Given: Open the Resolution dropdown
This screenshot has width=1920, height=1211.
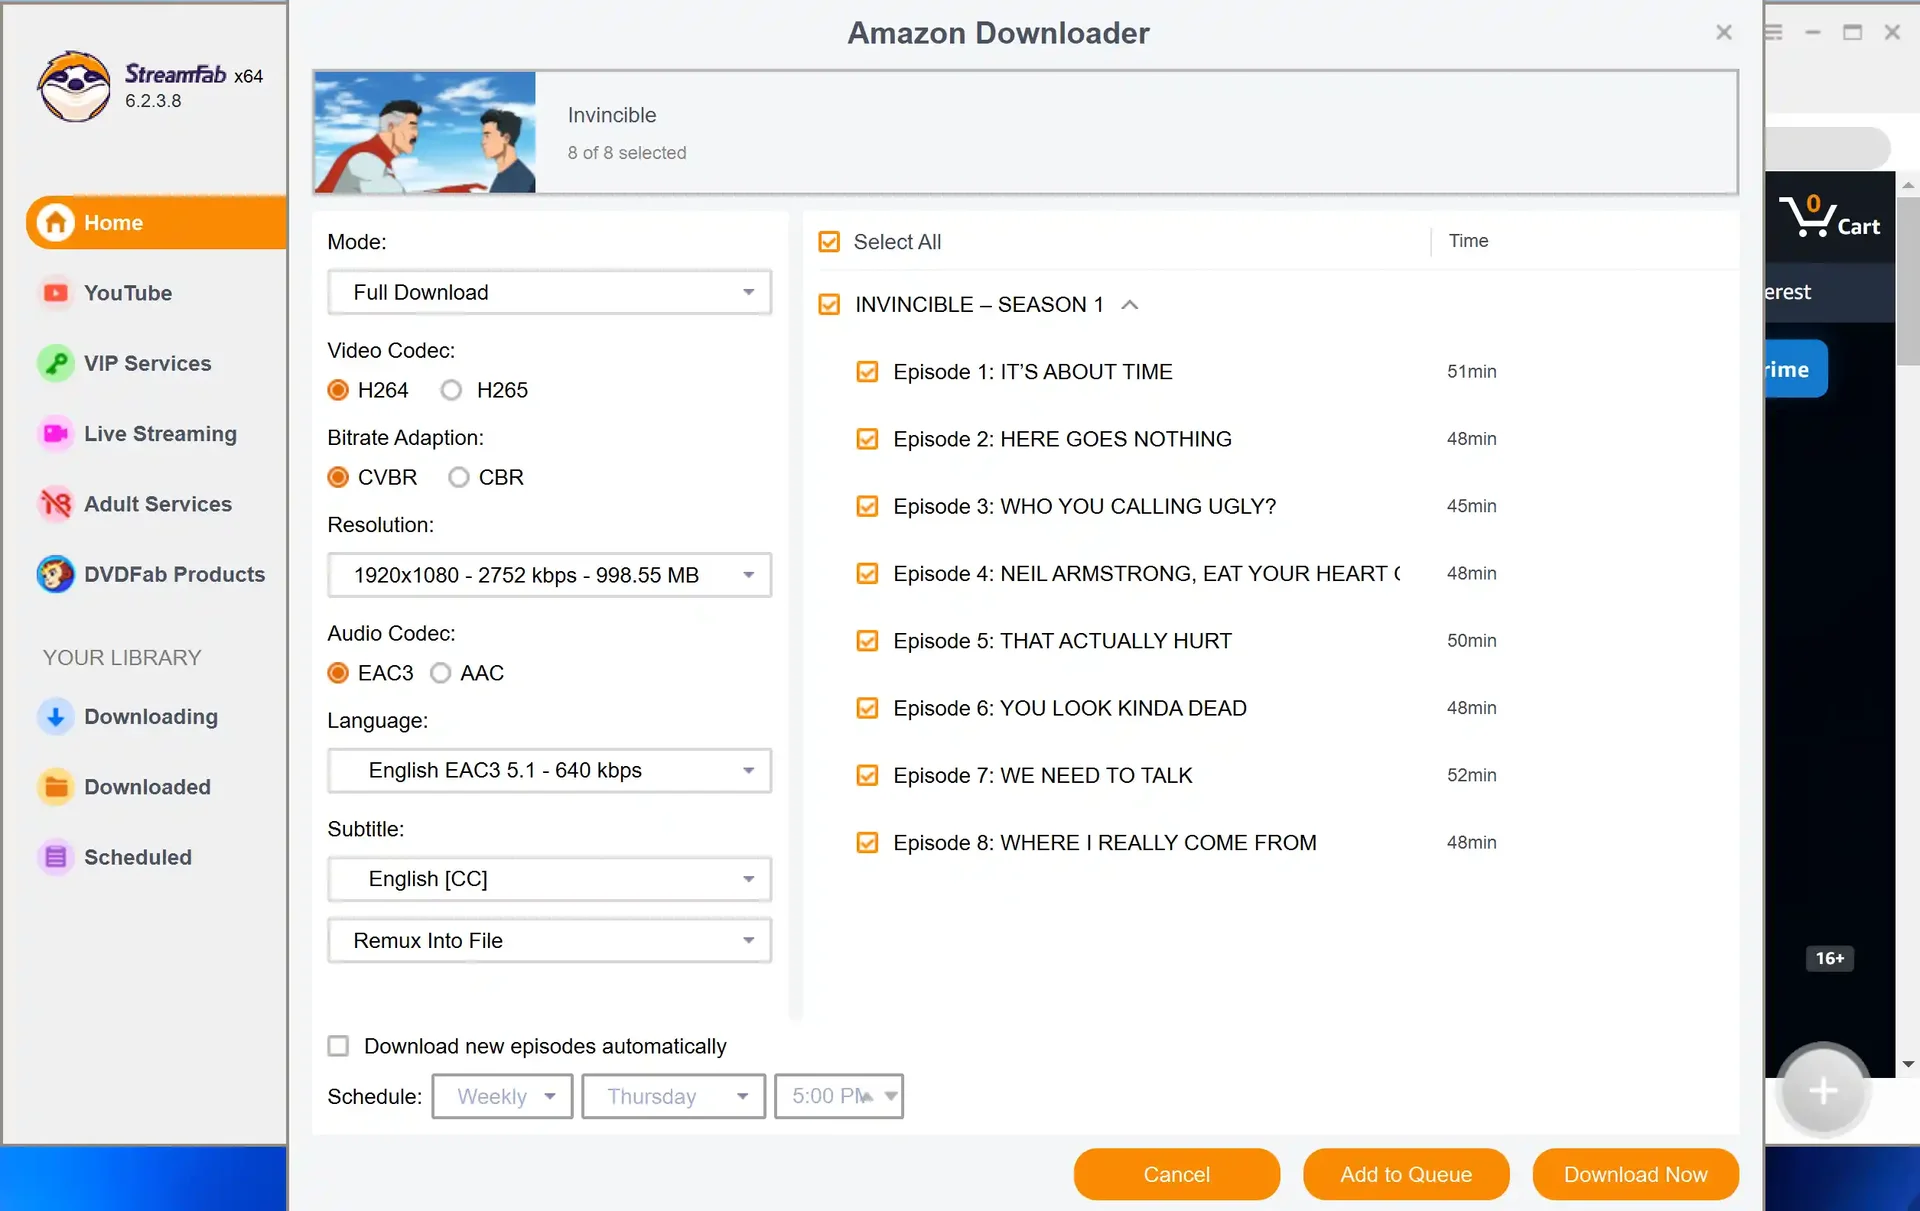Looking at the screenshot, I should tap(549, 575).
